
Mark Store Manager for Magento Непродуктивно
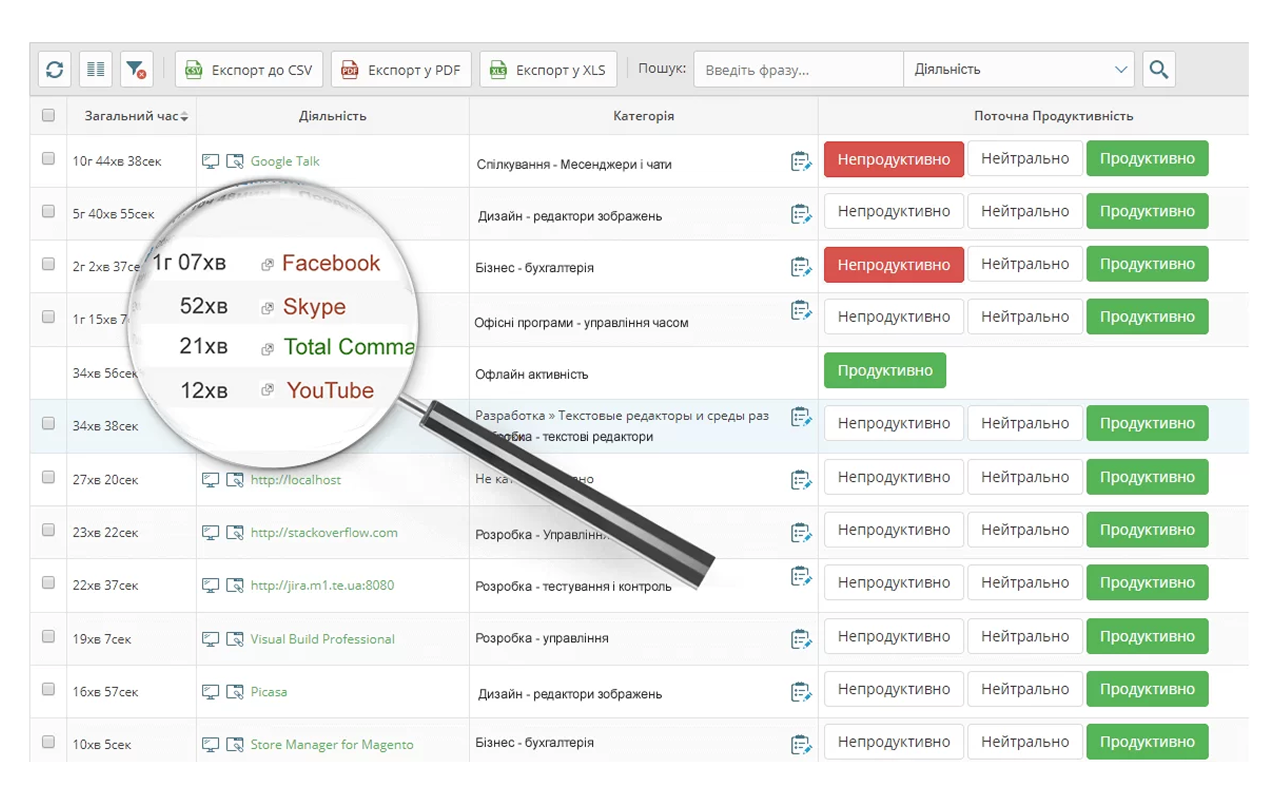click(x=894, y=742)
